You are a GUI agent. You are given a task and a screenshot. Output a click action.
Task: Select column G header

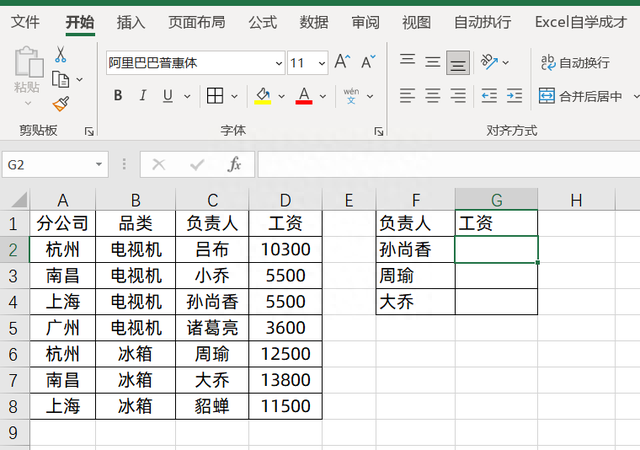pos(496,200)
